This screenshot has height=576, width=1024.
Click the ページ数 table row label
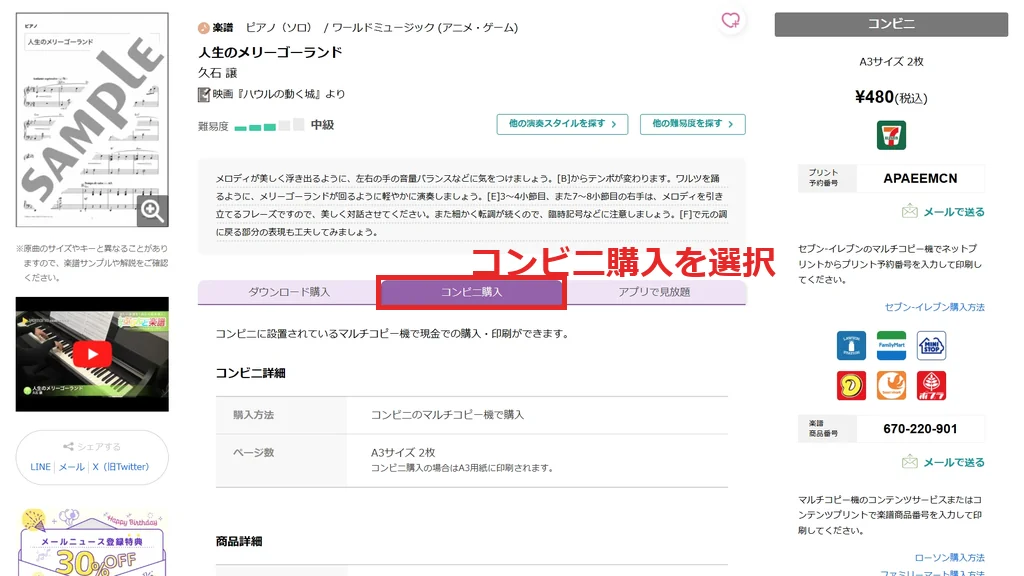point(253,453)
